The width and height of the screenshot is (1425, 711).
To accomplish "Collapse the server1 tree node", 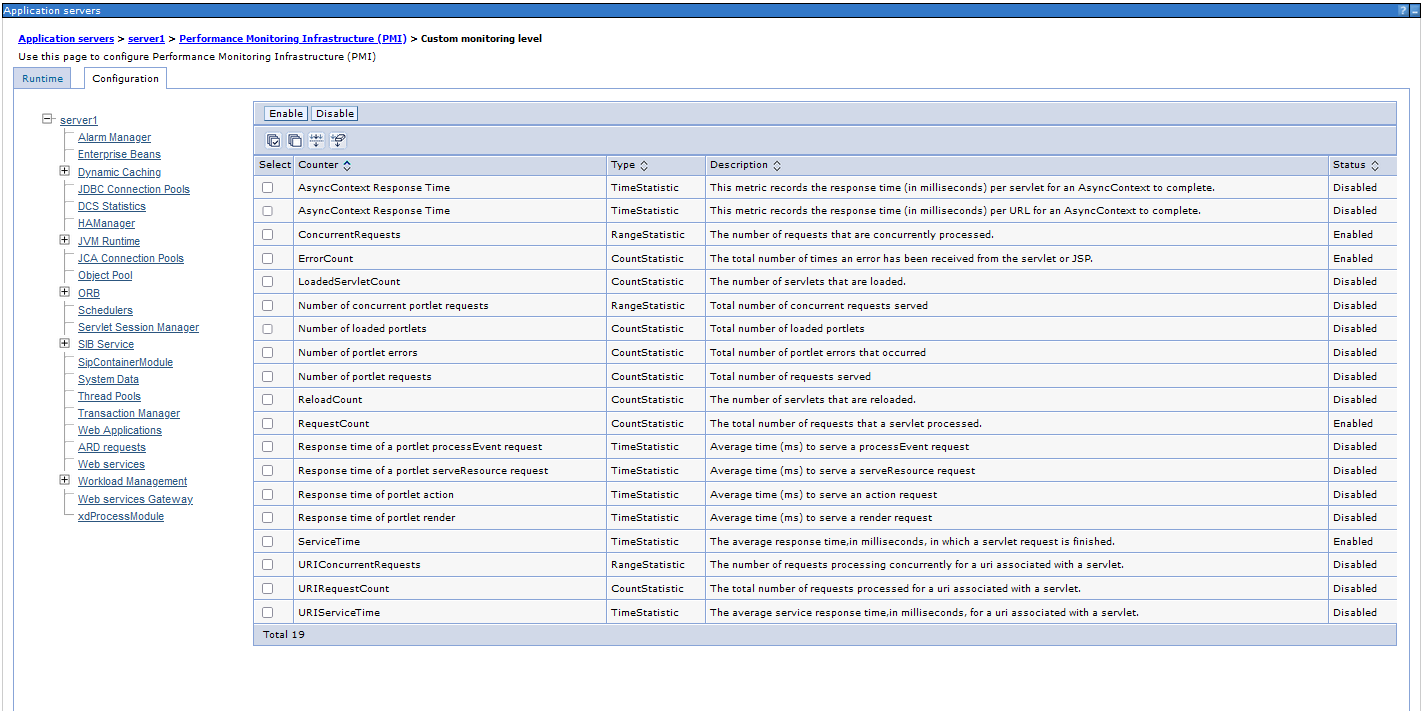I will tap(47, 119).
